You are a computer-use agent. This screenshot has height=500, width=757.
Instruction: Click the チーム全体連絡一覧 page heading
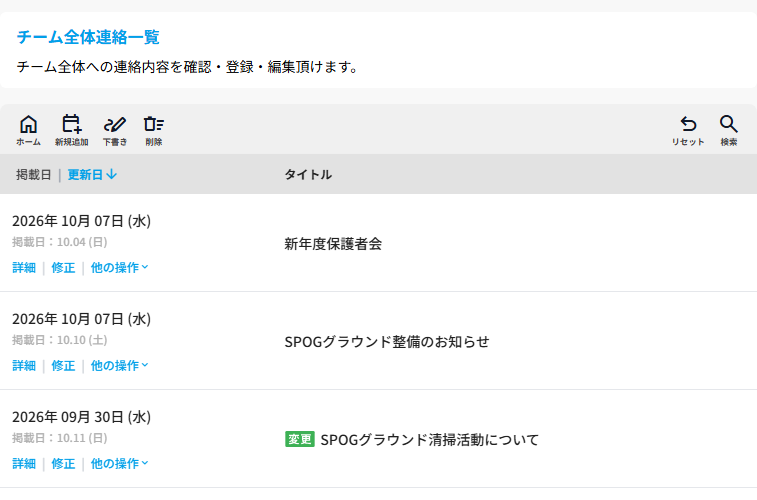[88, 37]
